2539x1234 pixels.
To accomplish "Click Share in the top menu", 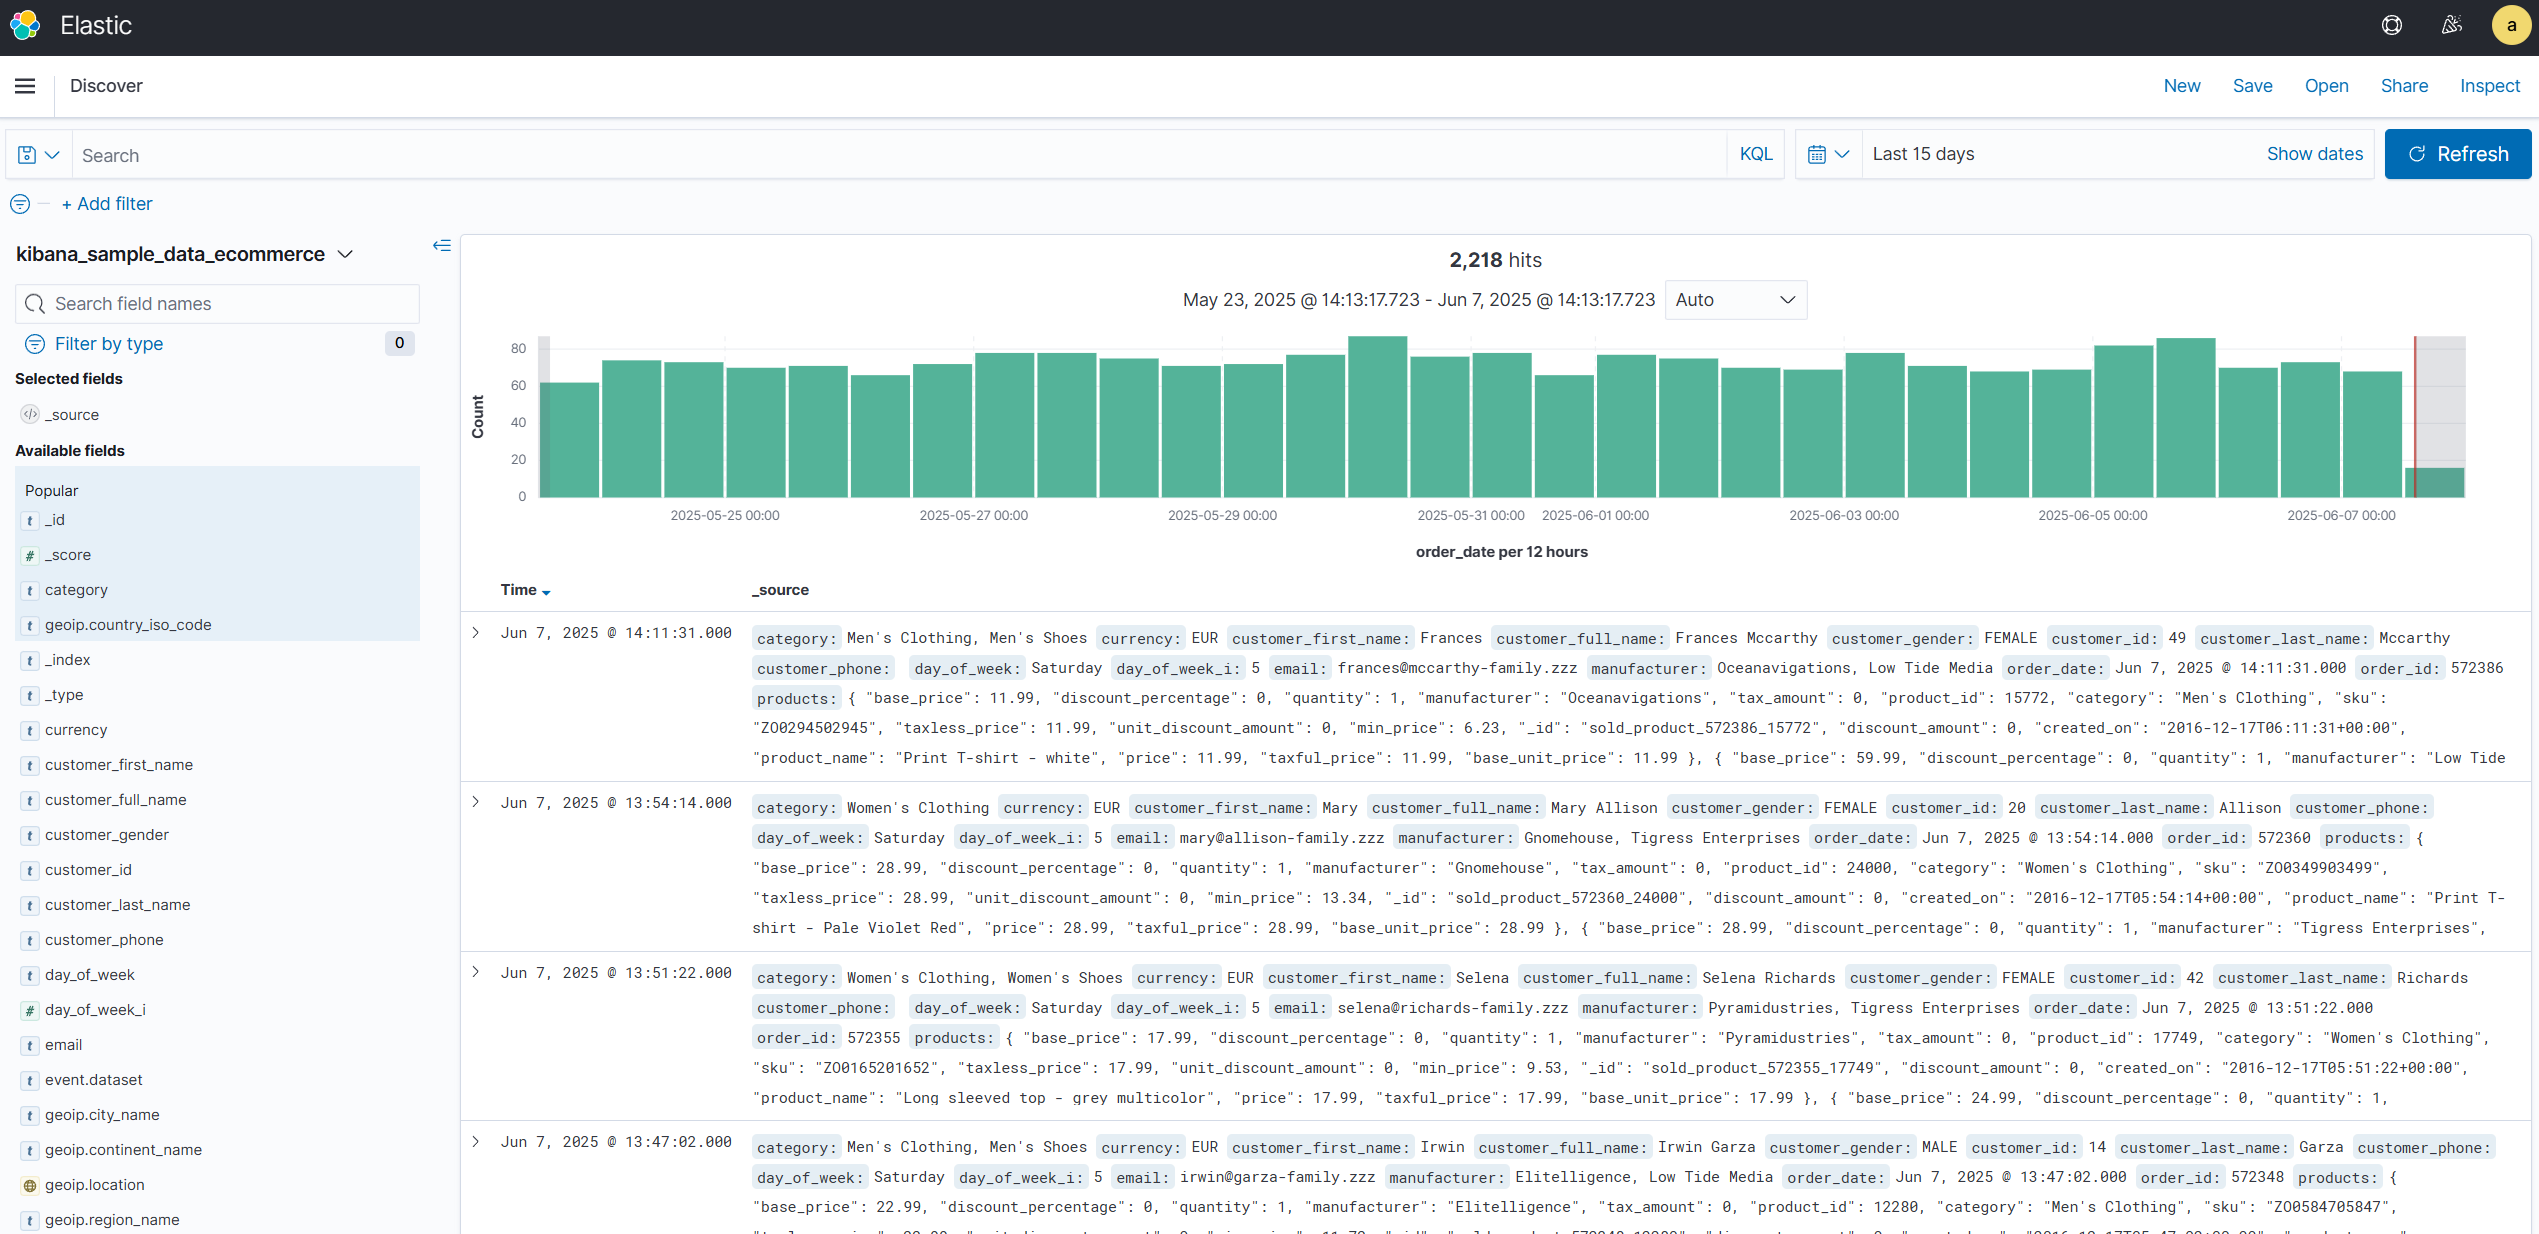I will click(2404, 86).
